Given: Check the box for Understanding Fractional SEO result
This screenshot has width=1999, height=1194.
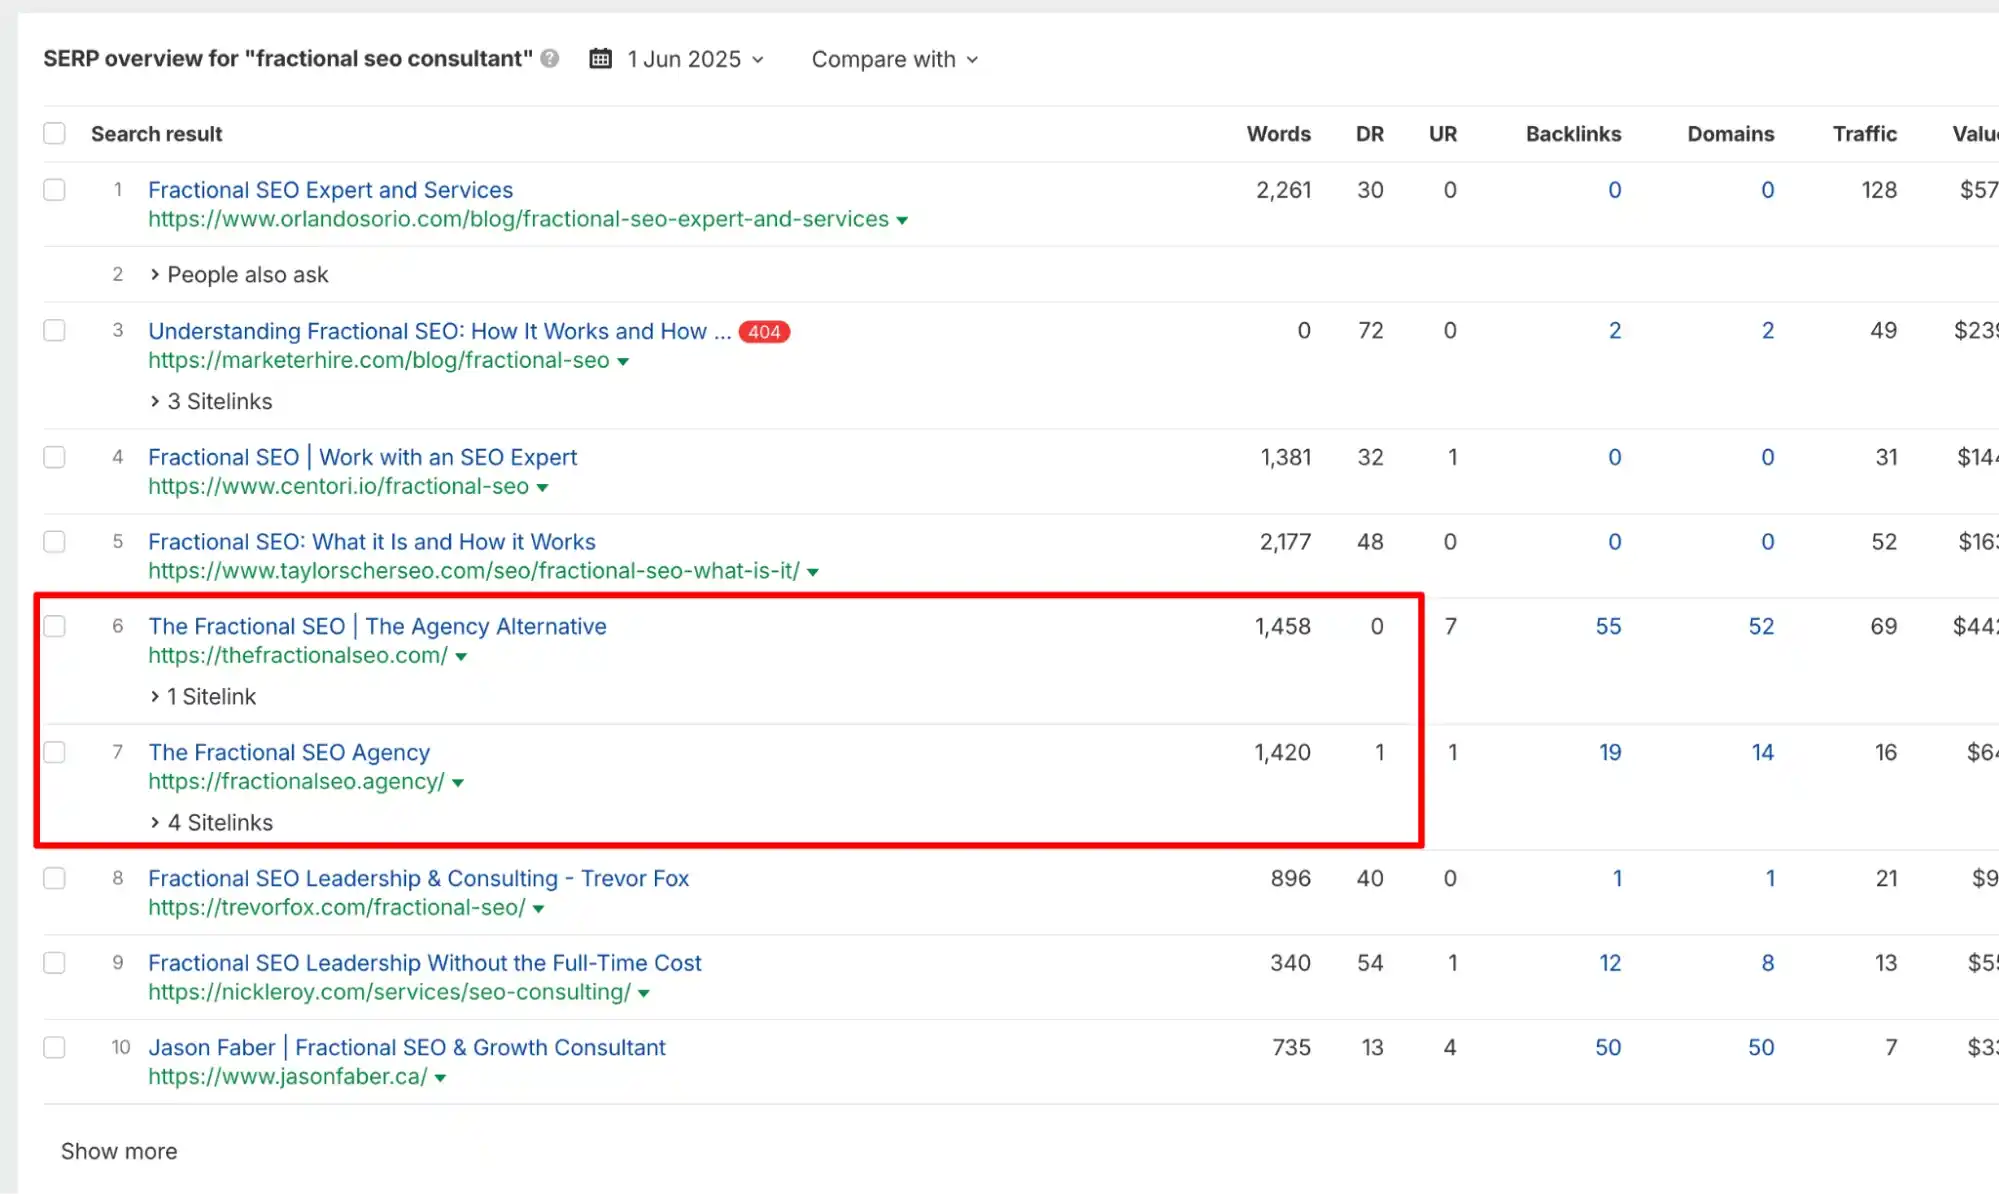Looking at the screenshot, I should click(x=54, y=331).
